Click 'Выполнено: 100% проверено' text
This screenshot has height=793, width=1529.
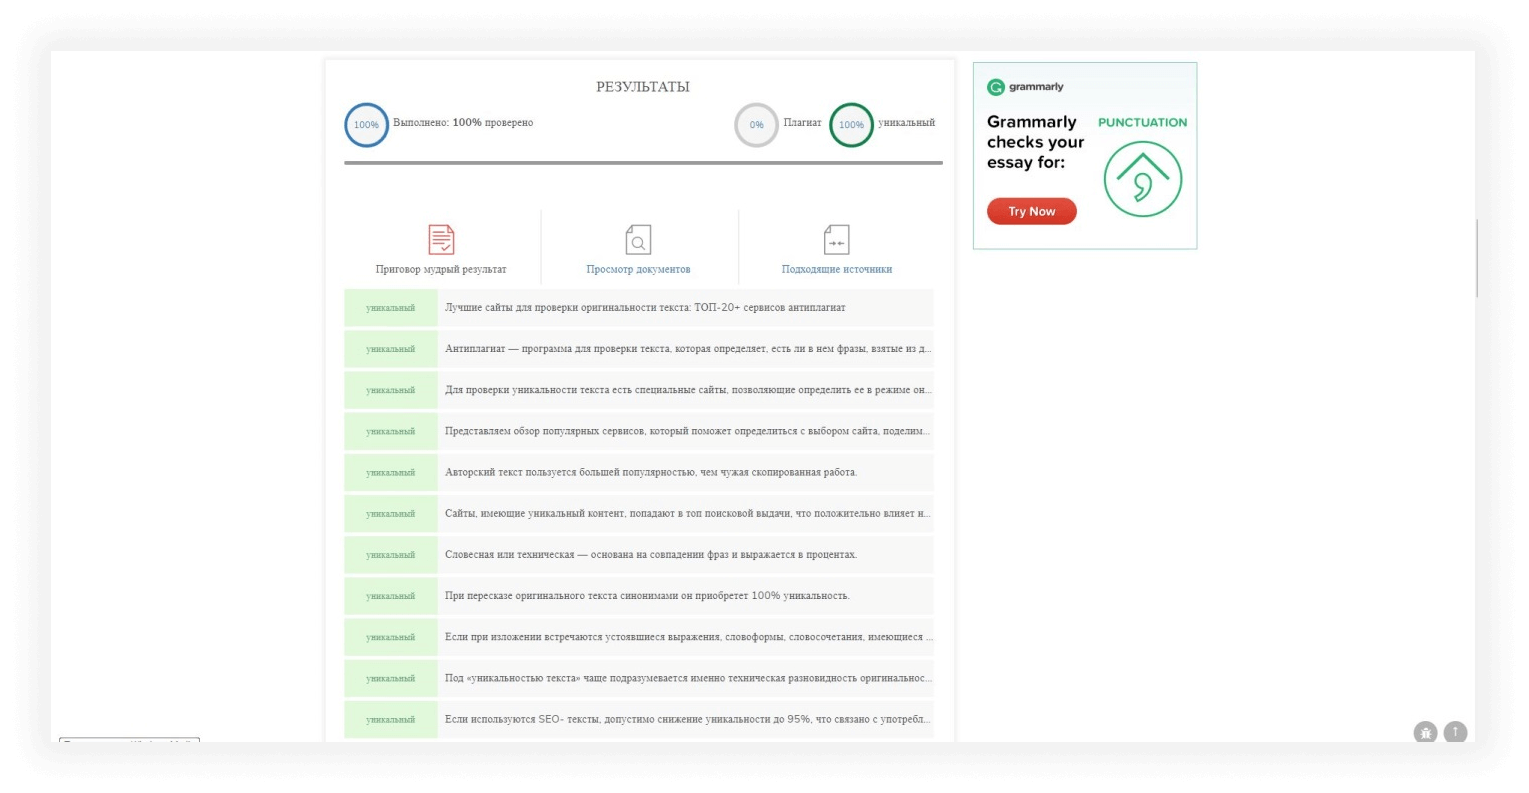click(463, 122)
